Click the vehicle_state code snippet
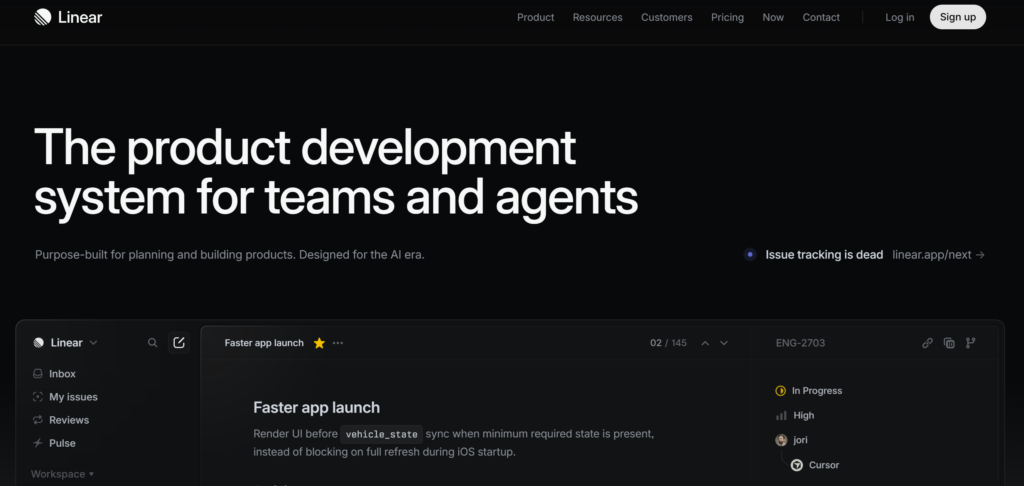Image resolution: width=1024 pixels, height=486 pixels. [381, 434]
